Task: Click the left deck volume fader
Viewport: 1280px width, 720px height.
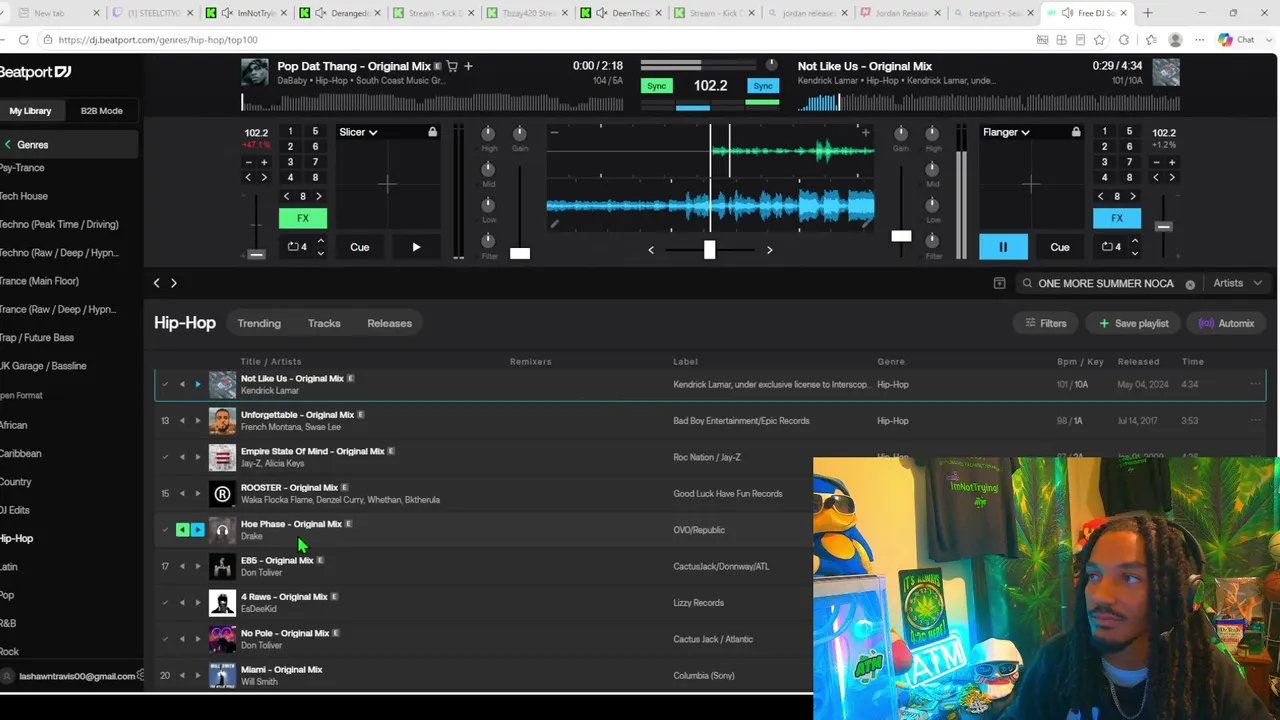Action: point(520,253)
